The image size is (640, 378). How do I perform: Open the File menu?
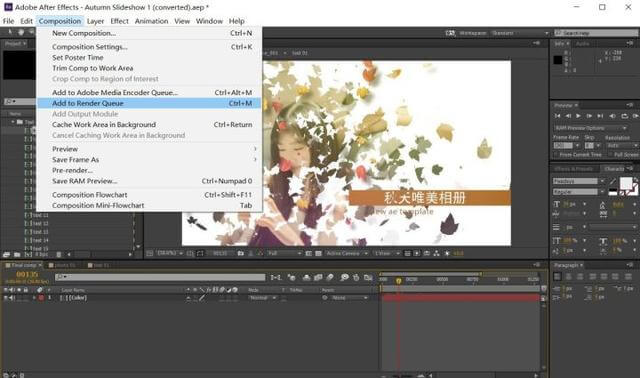pos(8,21)
